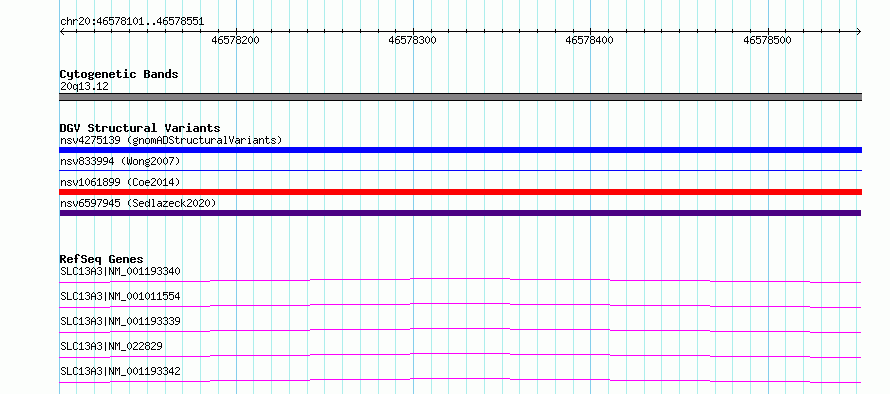Viewport: 890px width, 394px height.
Task: Select the blue nsv4275139 variant bar
Action: tap(460, 150)
